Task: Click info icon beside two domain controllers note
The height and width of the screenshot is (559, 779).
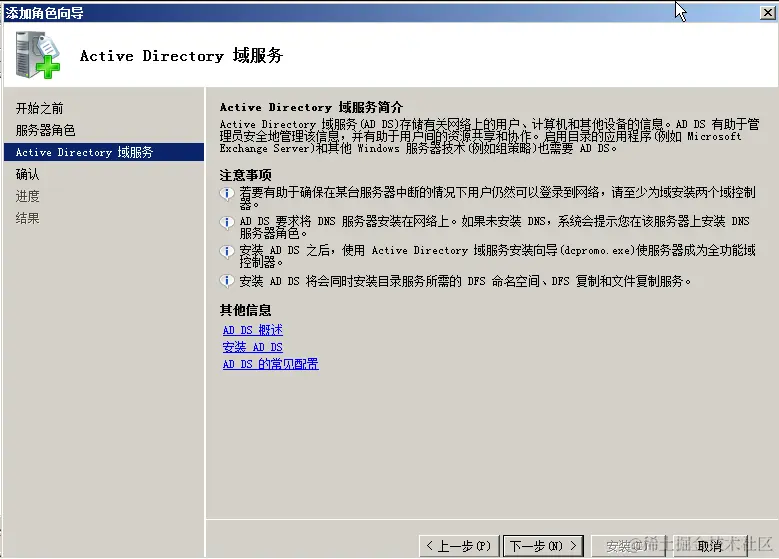Action: [227, 193]
